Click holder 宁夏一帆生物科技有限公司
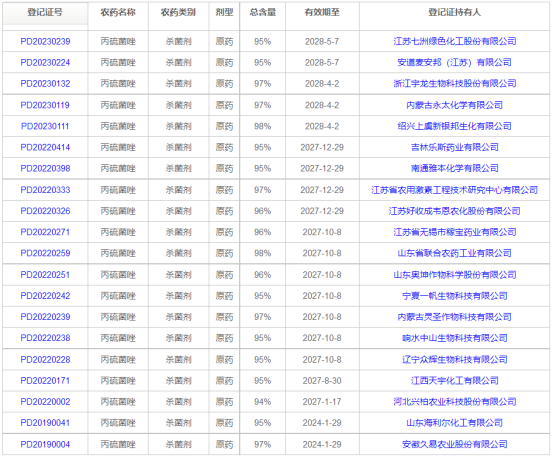 pos(455,296)
